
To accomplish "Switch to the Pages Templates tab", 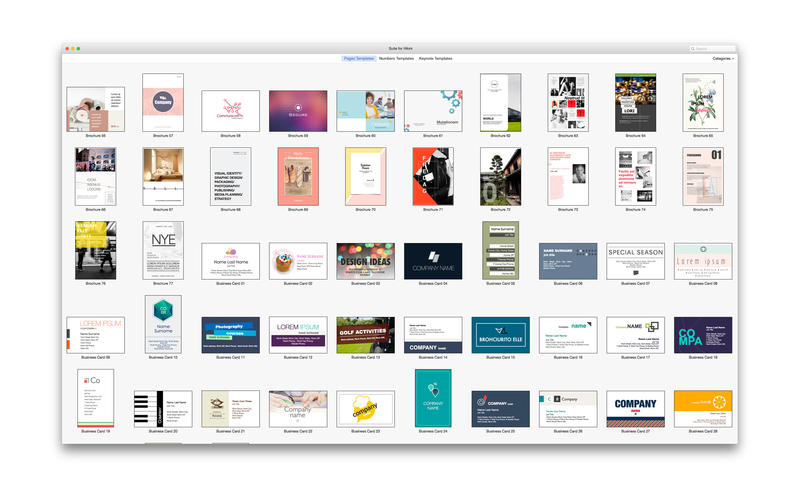I will pos(359,59).
